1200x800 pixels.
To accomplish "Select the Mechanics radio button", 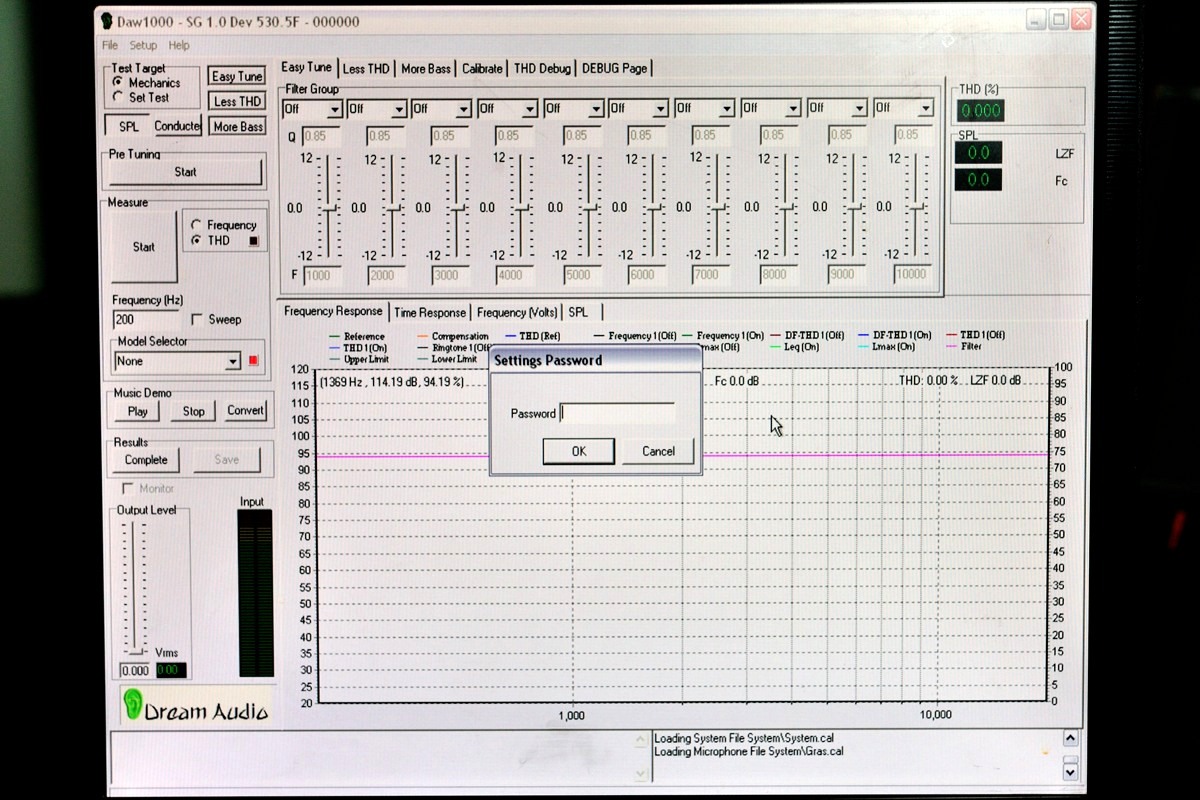I will [x=118, y=82].
